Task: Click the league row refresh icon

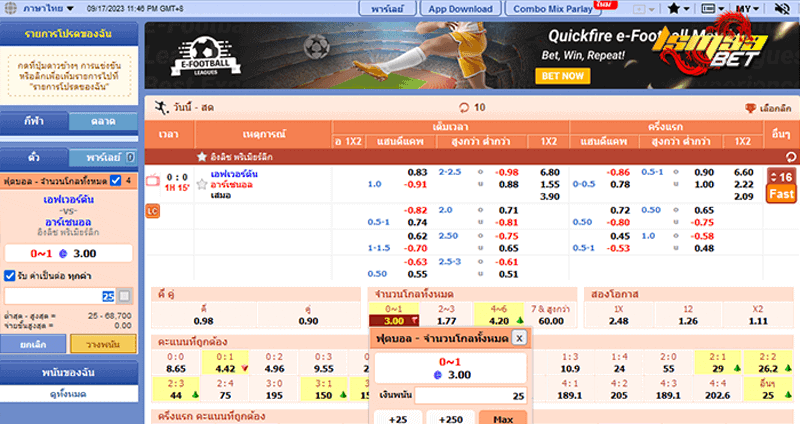Action: [790, 157]
